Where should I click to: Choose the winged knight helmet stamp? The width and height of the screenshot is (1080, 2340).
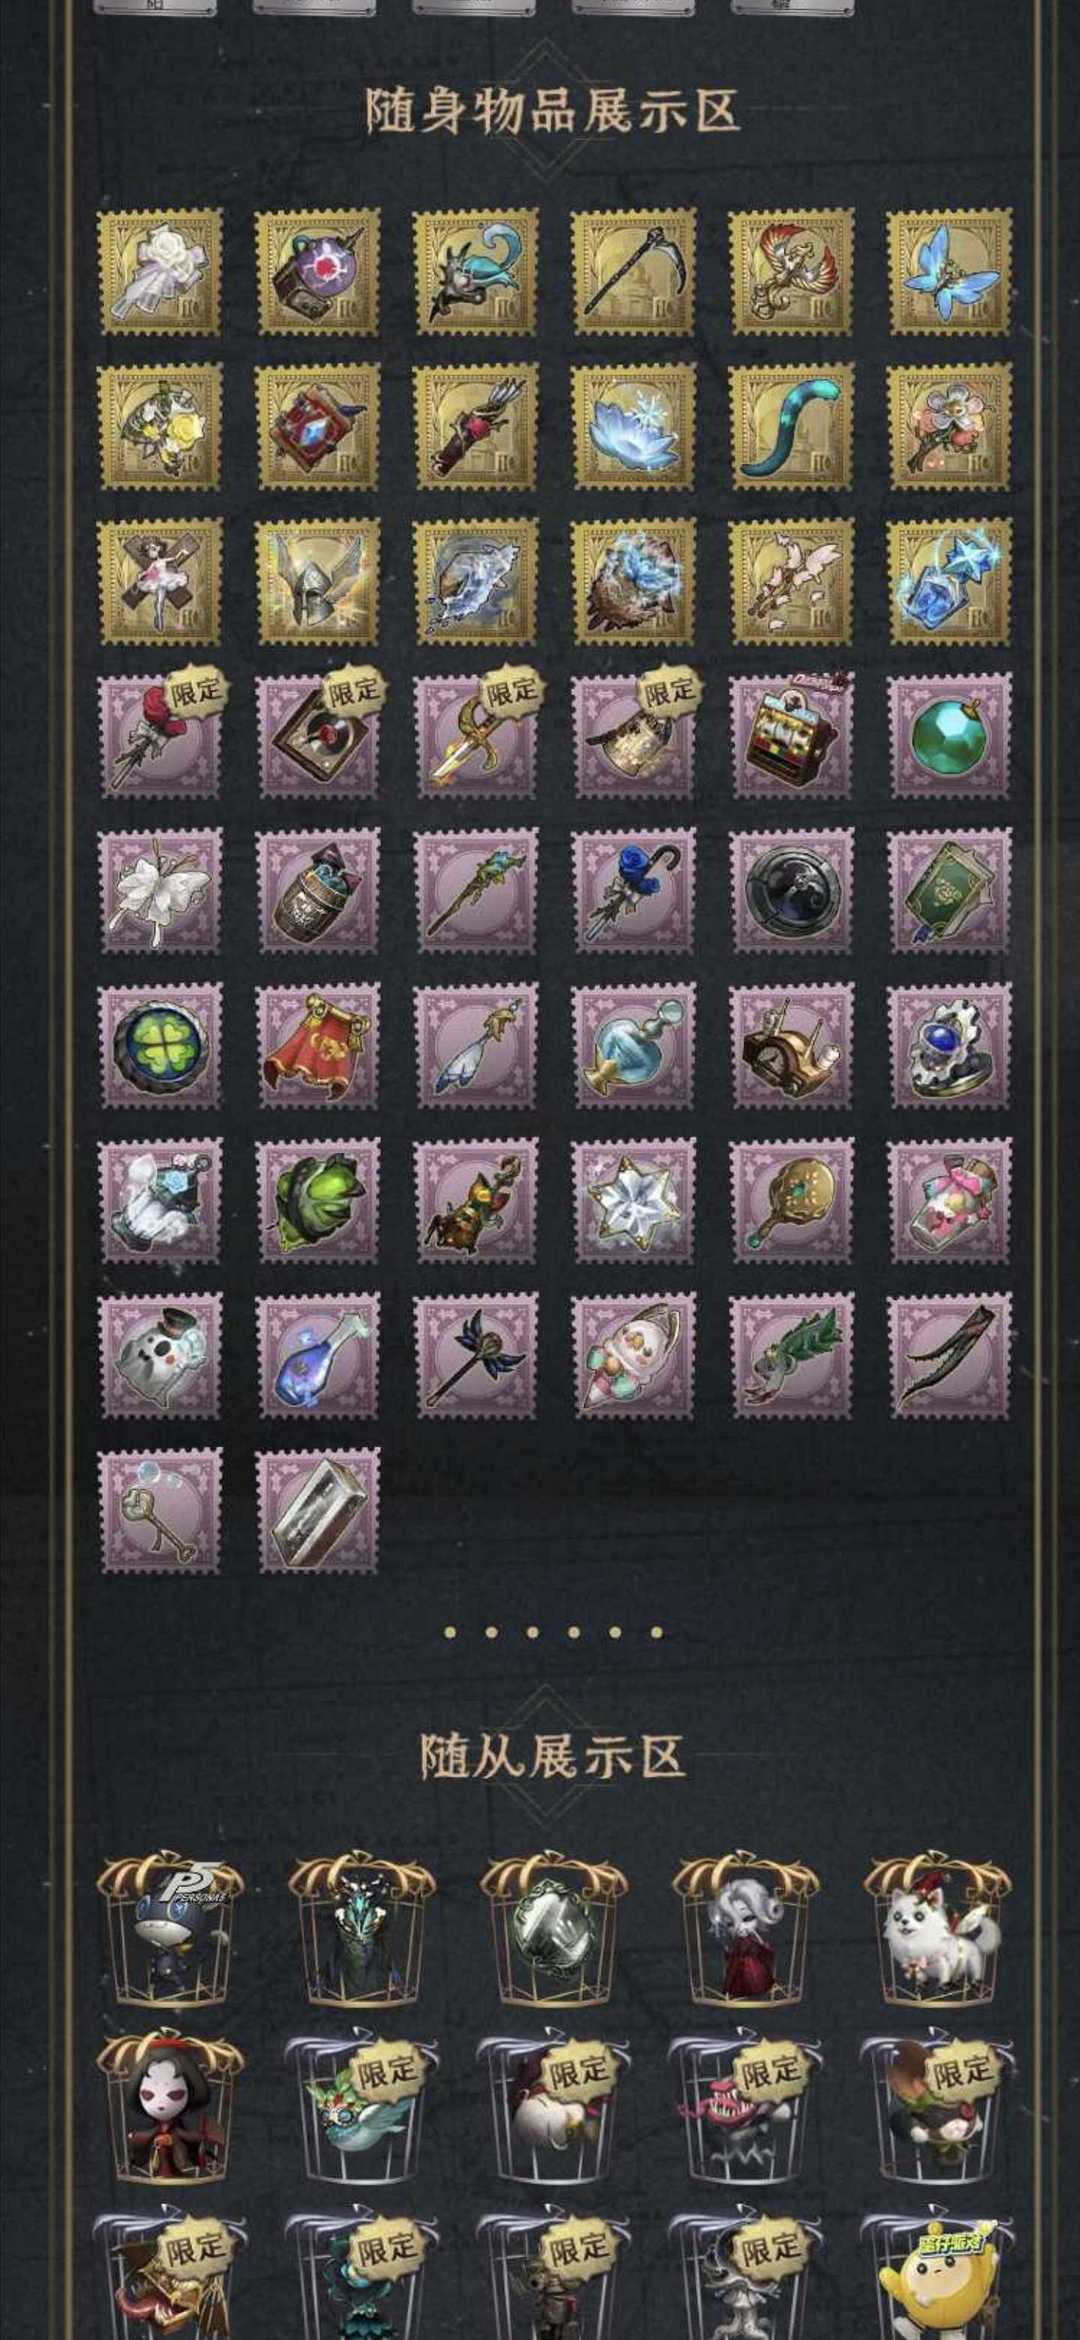[317, 581]
